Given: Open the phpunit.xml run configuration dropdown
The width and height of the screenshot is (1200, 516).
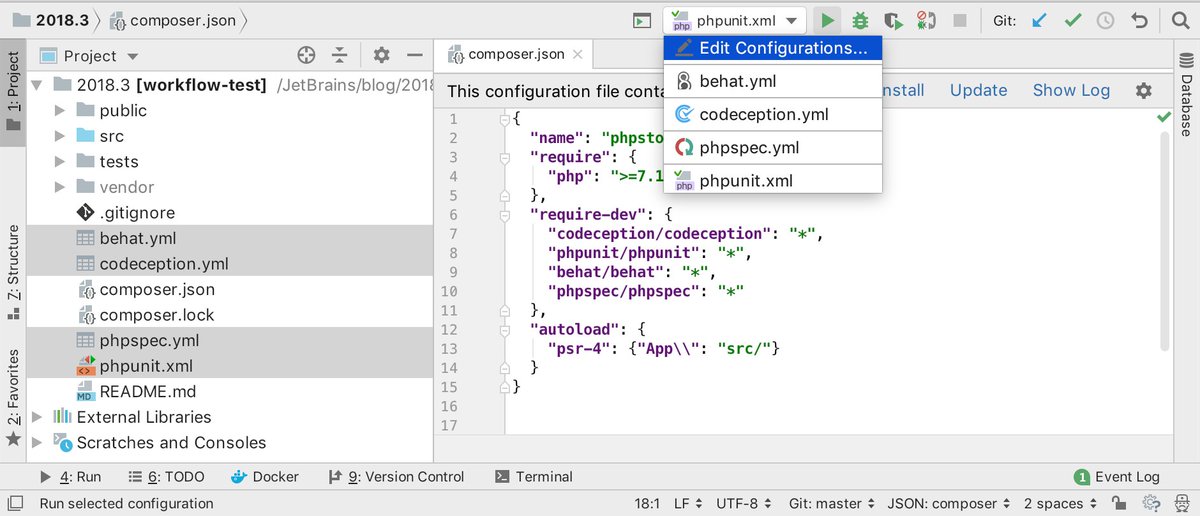Looking at the screenshot, I should click(x=734, y=20).
